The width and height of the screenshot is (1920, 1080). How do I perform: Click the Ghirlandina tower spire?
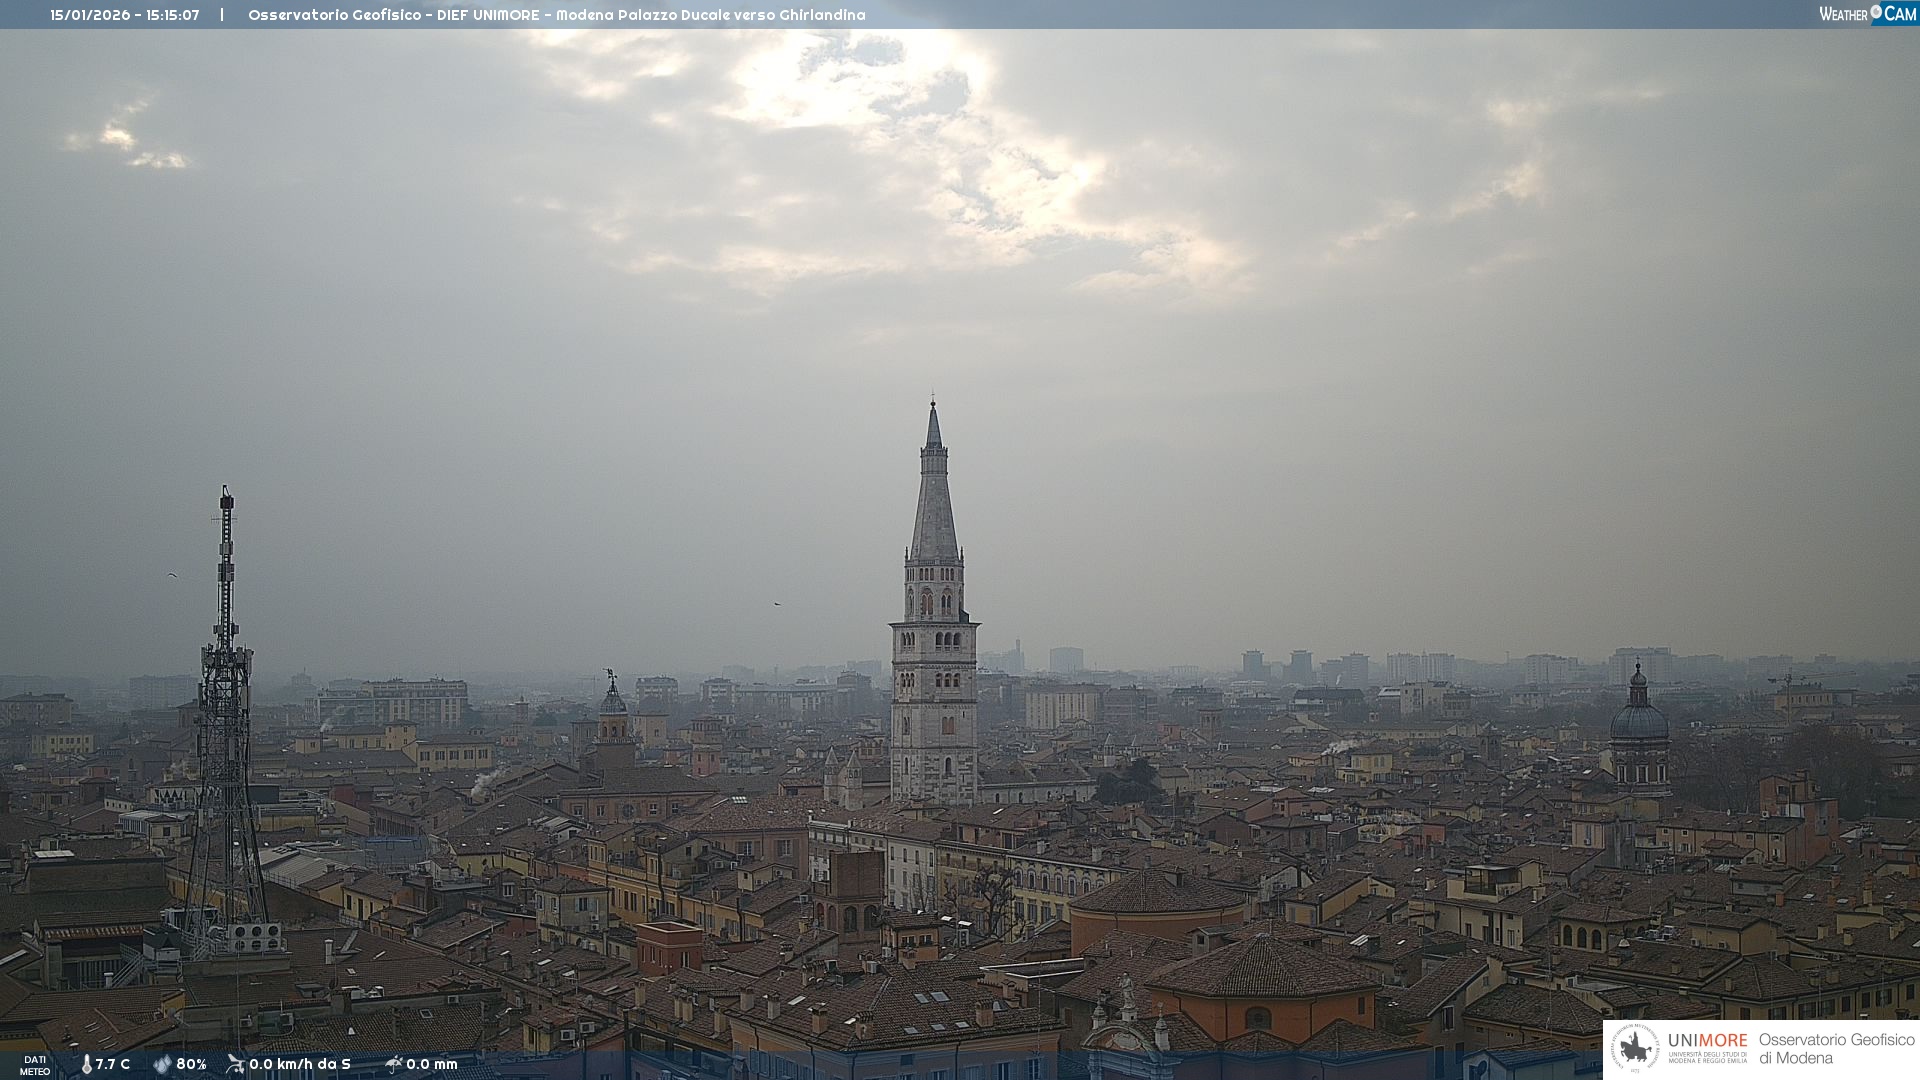pyautogui.click(x=934, y=500)
